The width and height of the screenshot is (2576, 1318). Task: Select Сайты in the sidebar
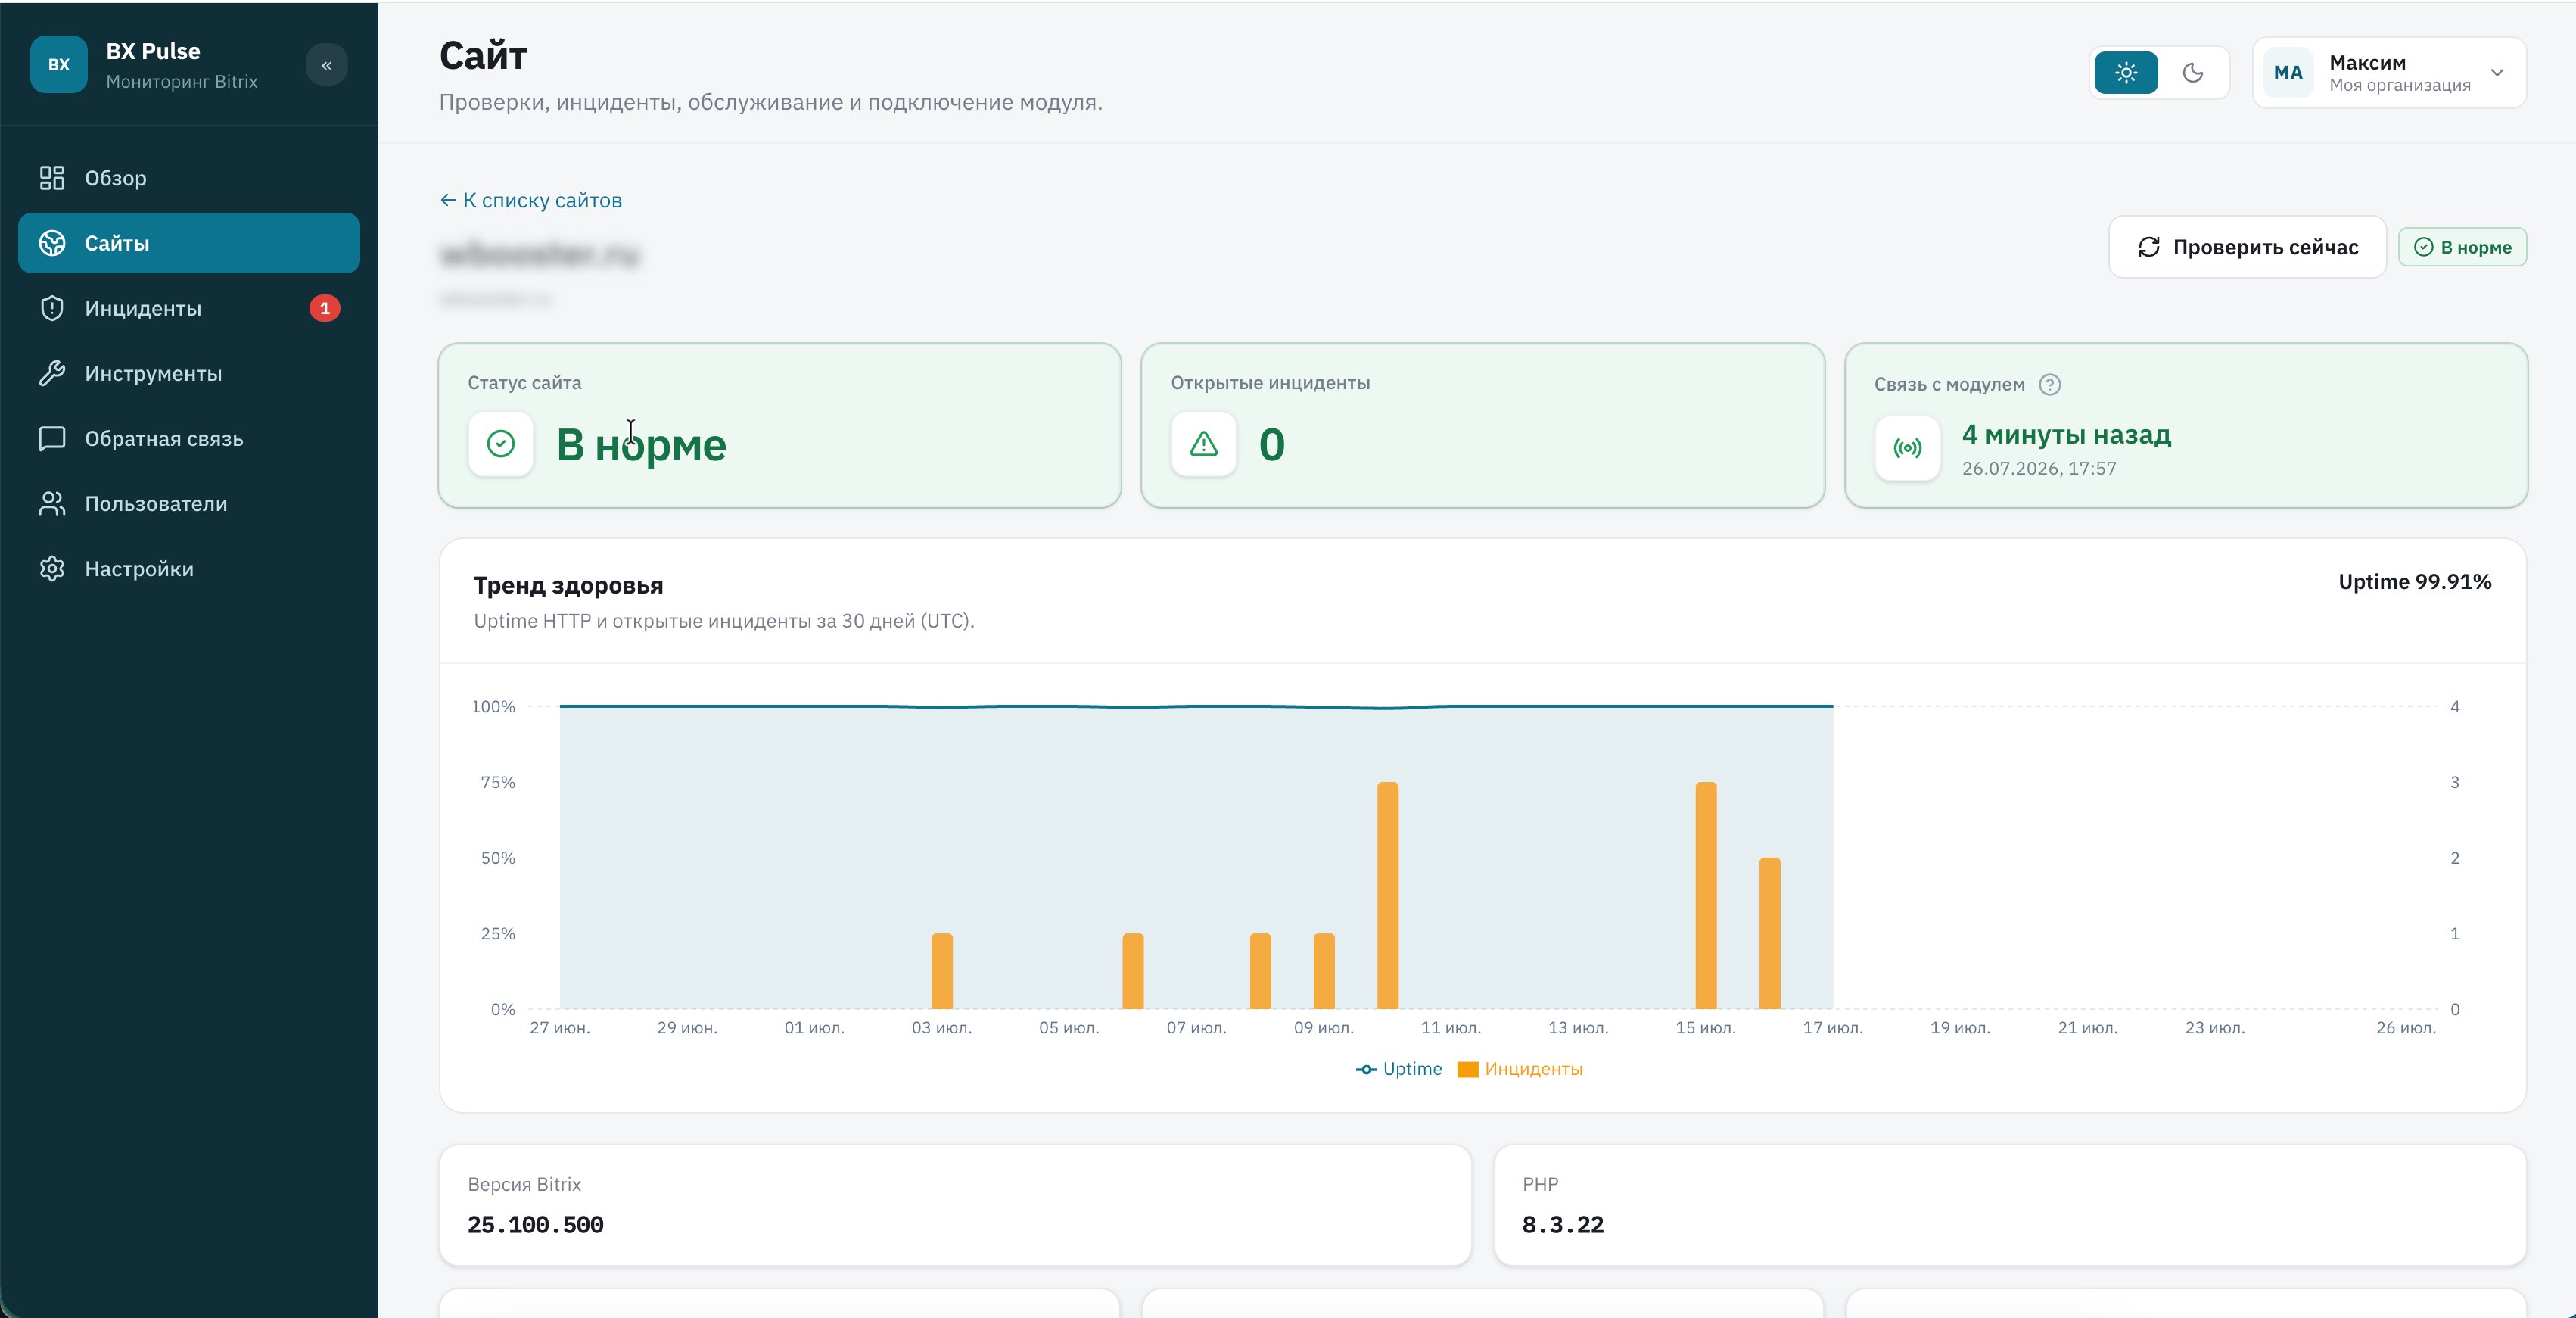point(189,243)
